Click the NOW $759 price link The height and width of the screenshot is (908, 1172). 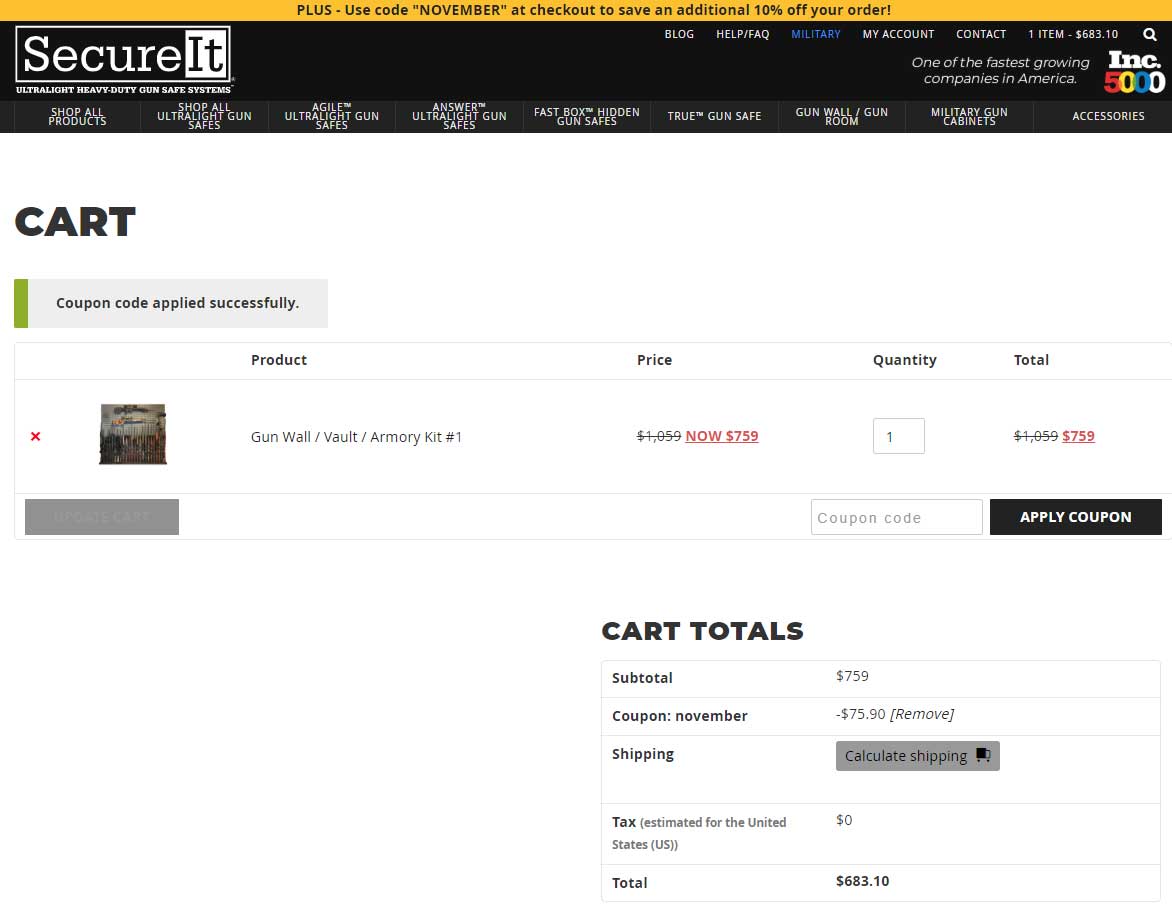click(721, 436)
